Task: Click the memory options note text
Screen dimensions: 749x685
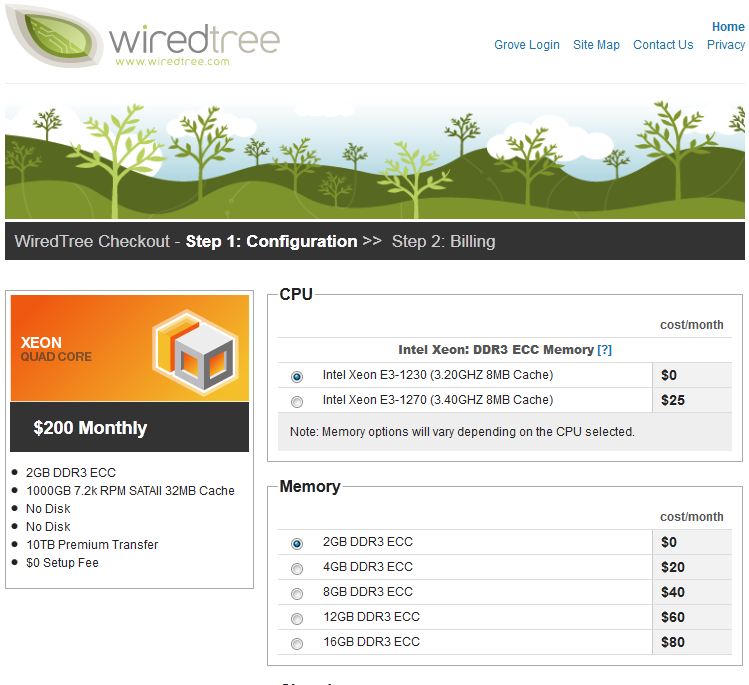Action: tap(462, 432)
